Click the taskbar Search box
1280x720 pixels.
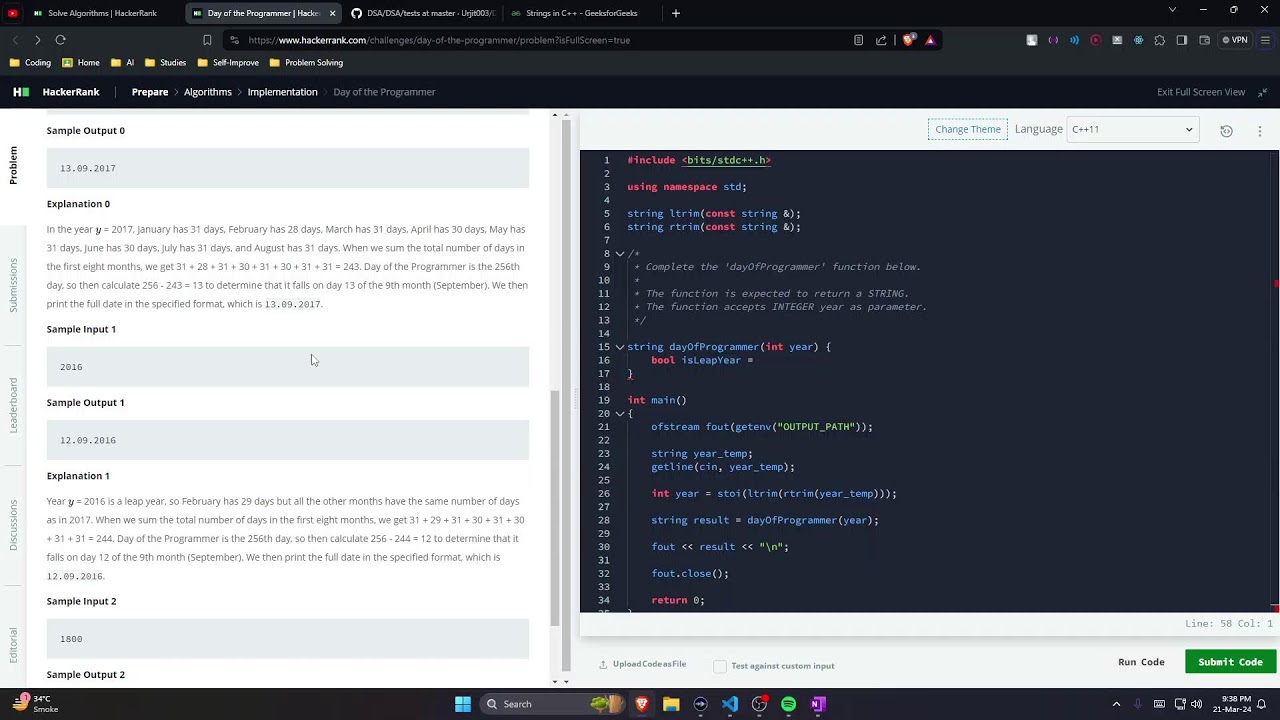point(555,704)
